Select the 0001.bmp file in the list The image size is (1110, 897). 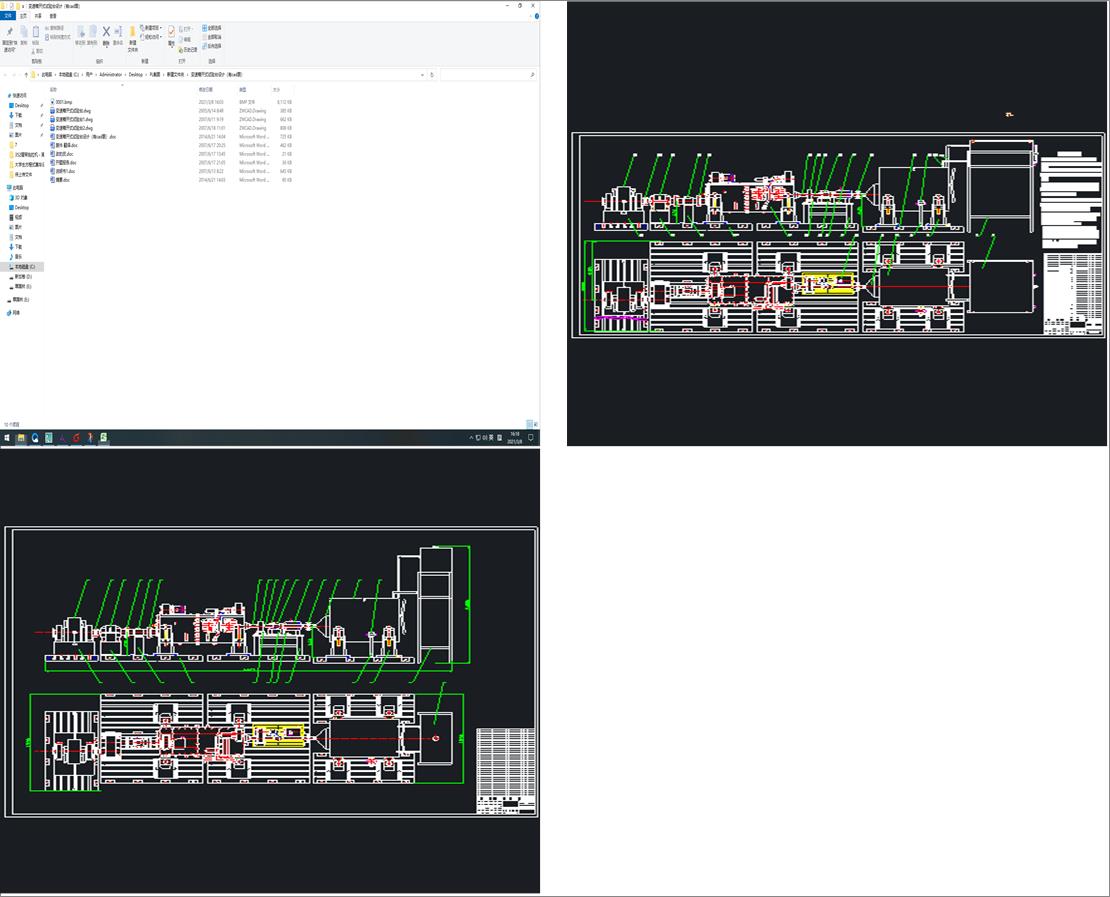pyautogui.click(x=64, y=102)
